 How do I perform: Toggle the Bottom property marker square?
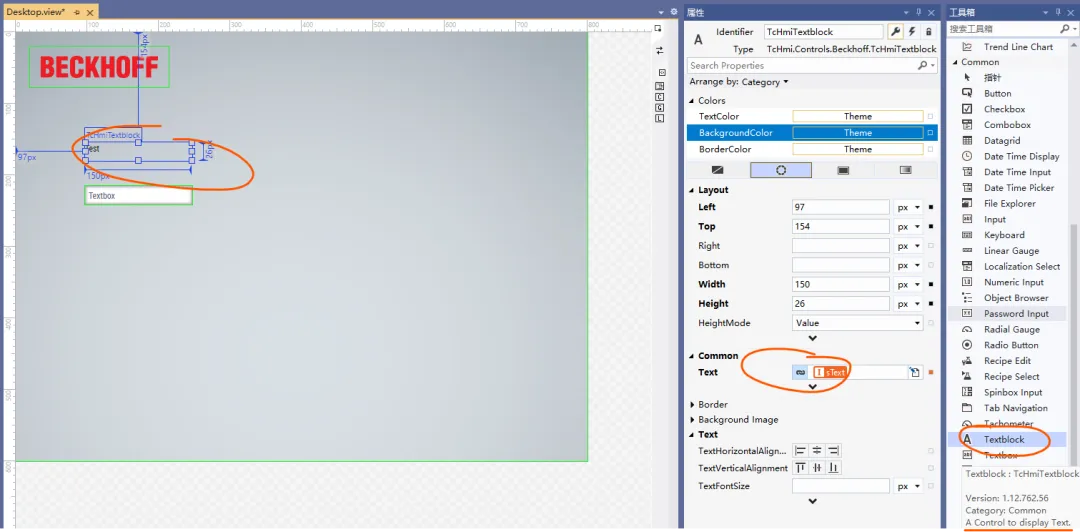(x=931, y=265)
